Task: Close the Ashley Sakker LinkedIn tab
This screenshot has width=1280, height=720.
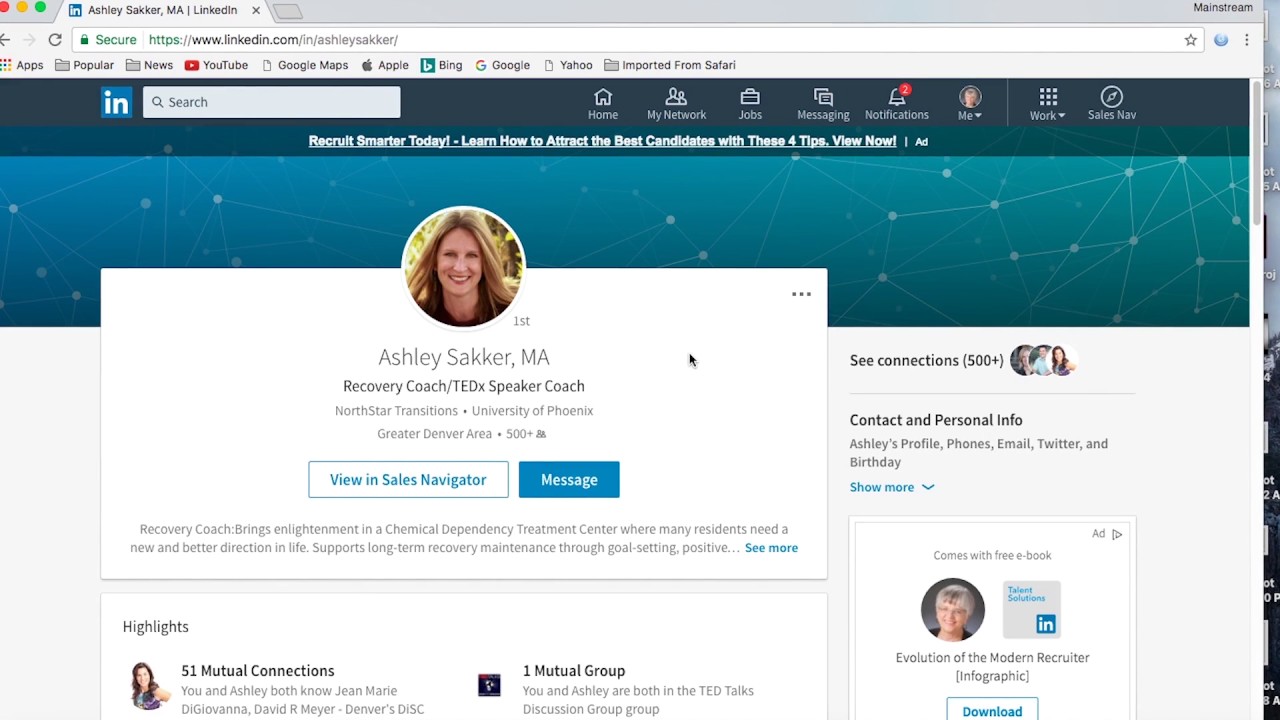Action: (256, 11)
